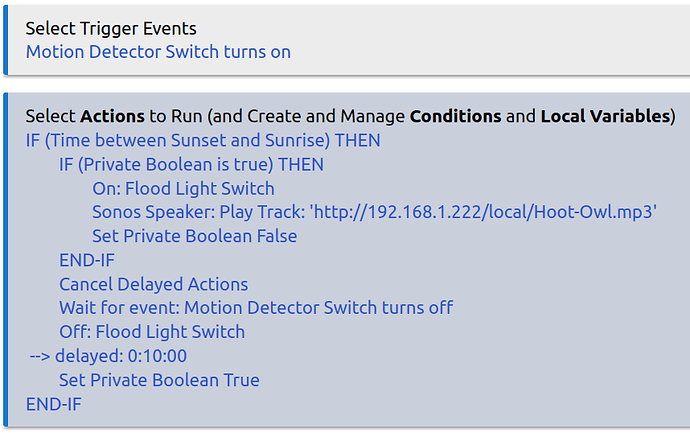Edit the Wait for event Motion Detector action
690x436 pixels.
click(256, 308)
